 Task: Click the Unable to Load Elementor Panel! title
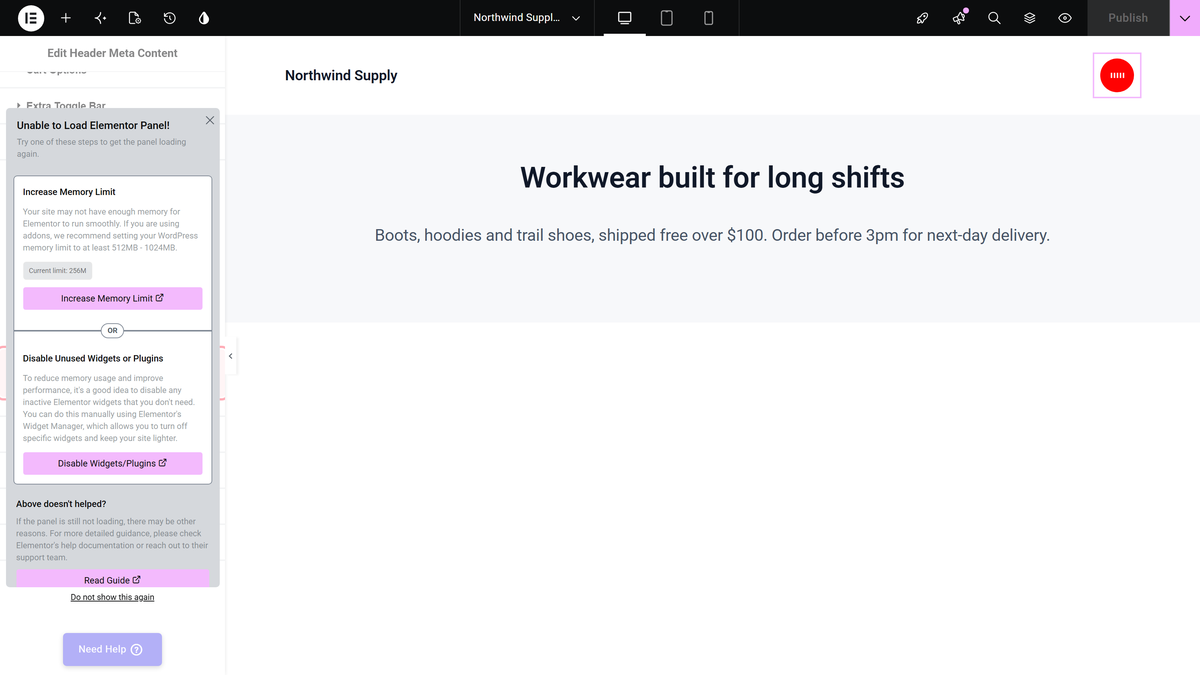[x=93, y=125]
